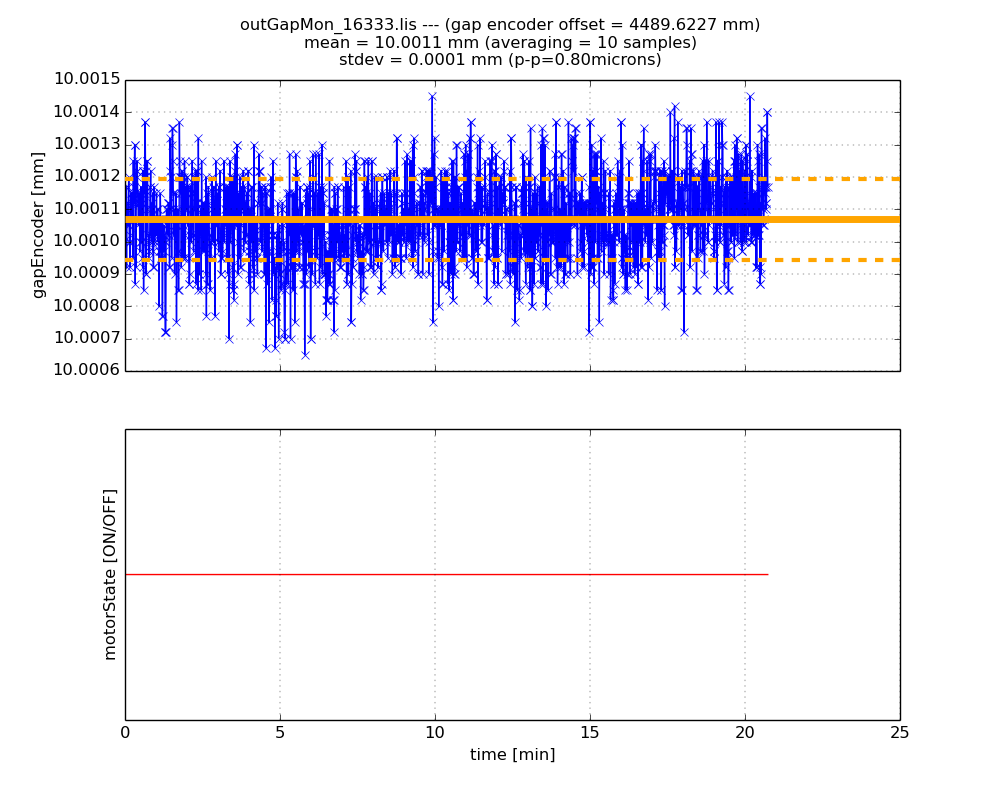Click the stdev text in the title
The height and width of the screenshot is (800, 1000).
pyautogui.click(x=500, y=60)
